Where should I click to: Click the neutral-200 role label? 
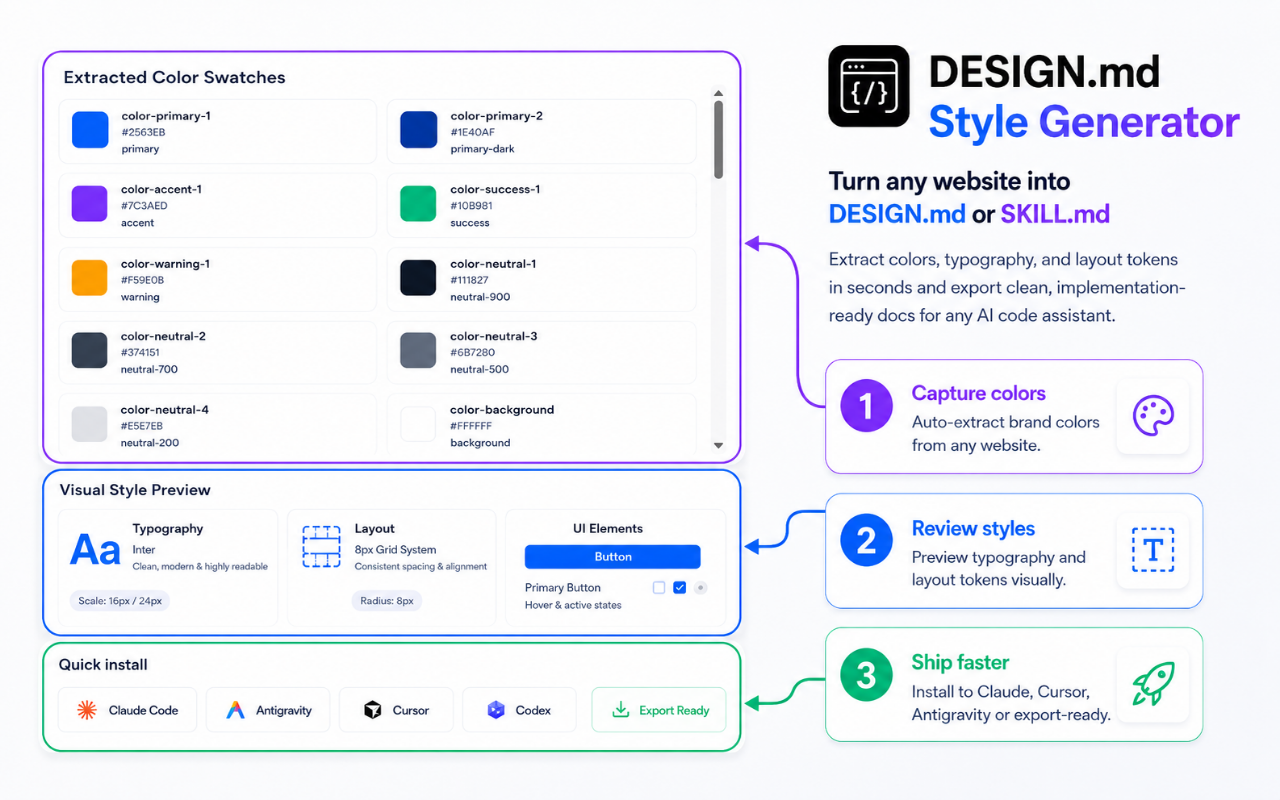150,443
